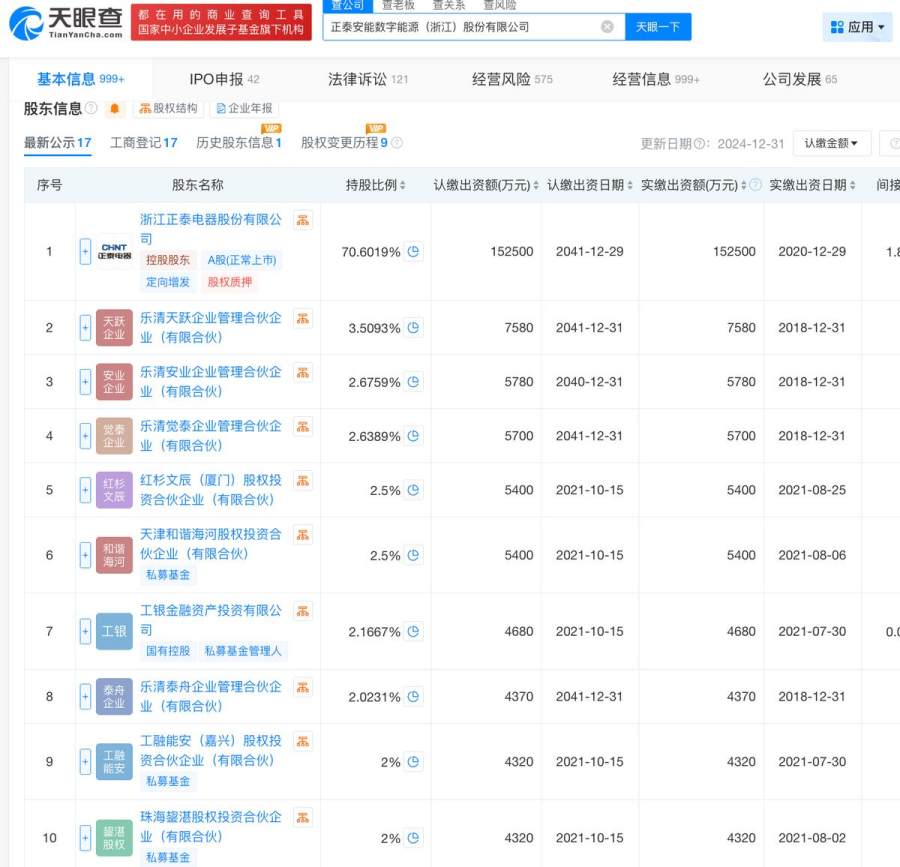Click equity structure icon for 乐清安业企业
Viewport: 900px width, 867px height.
pos(302,373)
